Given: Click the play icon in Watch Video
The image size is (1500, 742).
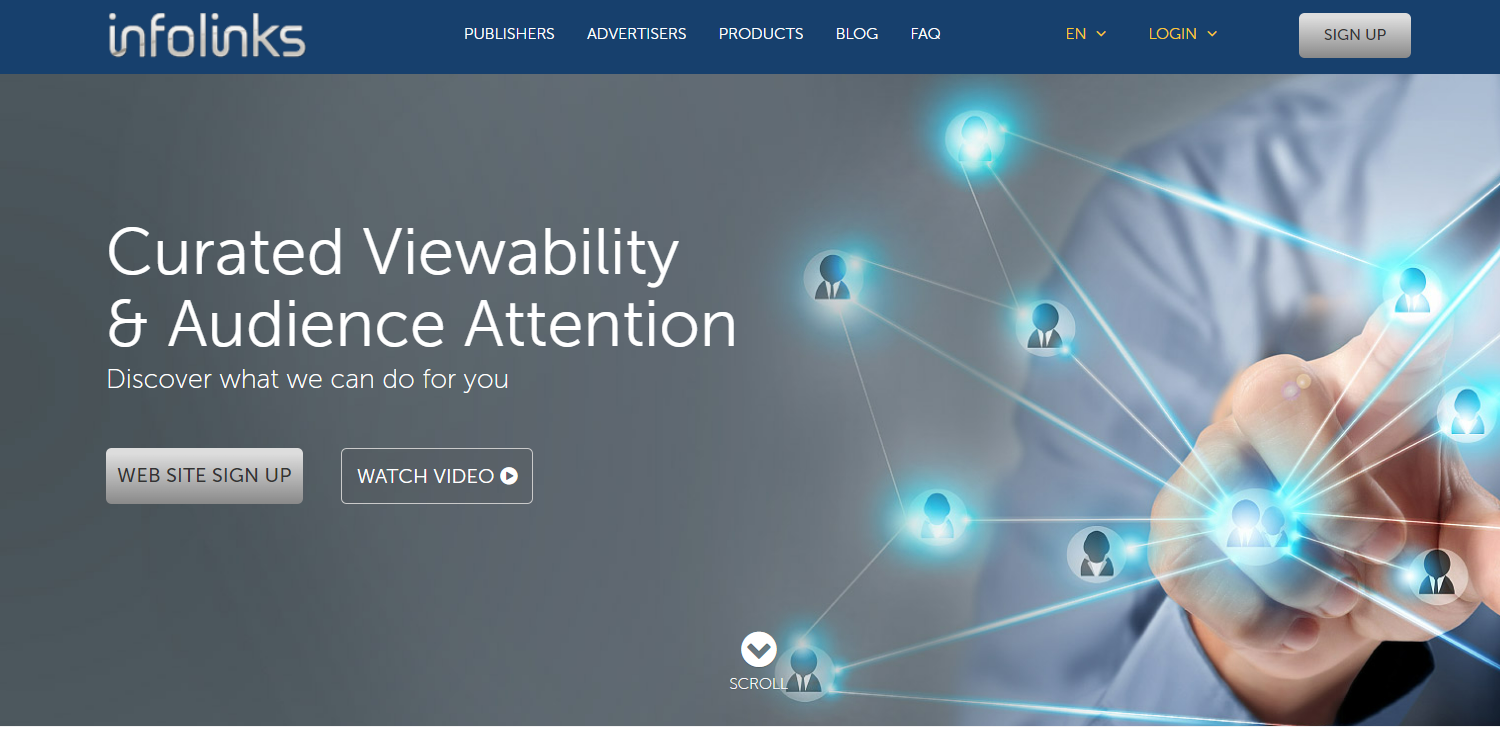Looking at the screenshot, I should coord(509,476).
